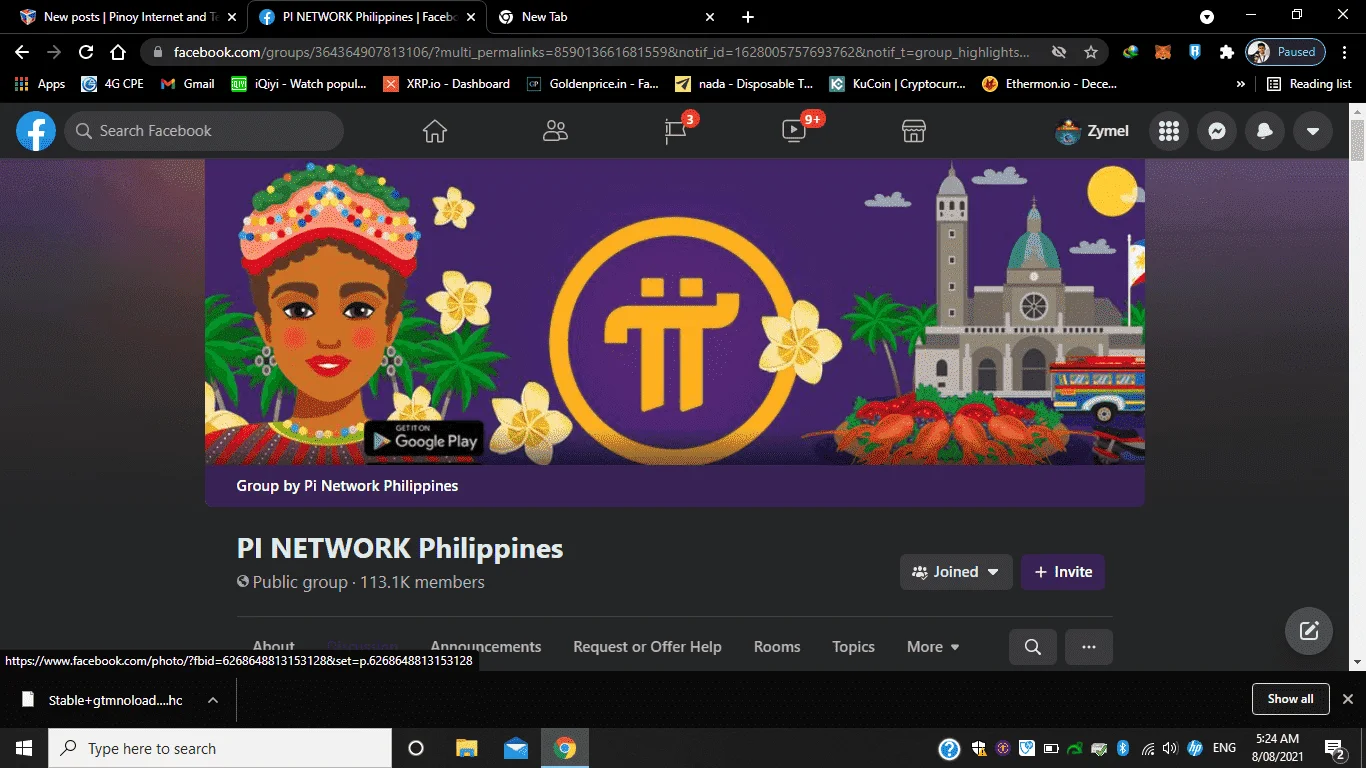Click Pi Network Philippines page link
Viewport: 1366px width, 768px height.
pyautogui.click(x=381, y=486)
